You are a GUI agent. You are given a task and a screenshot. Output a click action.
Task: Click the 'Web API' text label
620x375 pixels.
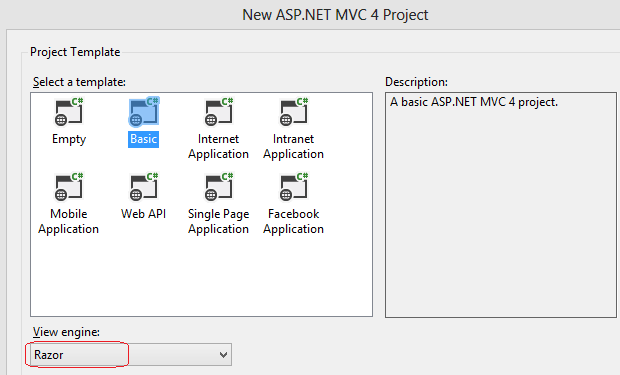[x=144, y=214]
